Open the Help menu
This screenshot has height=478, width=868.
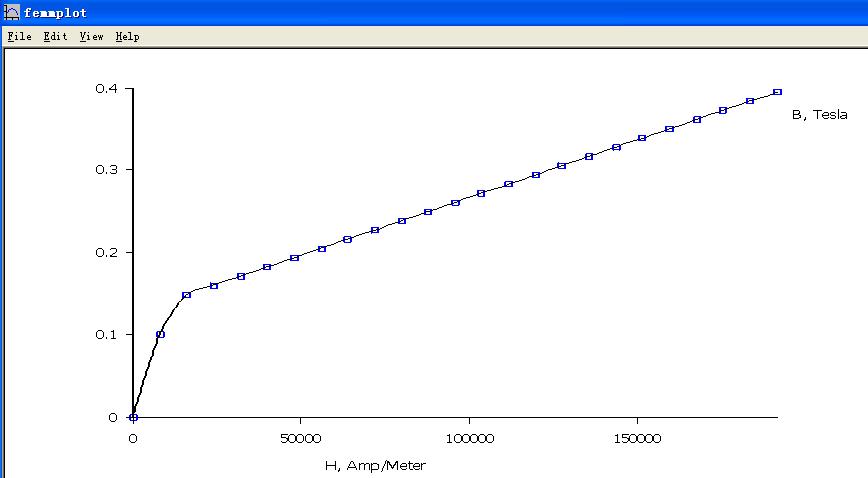pyautogui.click(x=127, y=36)
